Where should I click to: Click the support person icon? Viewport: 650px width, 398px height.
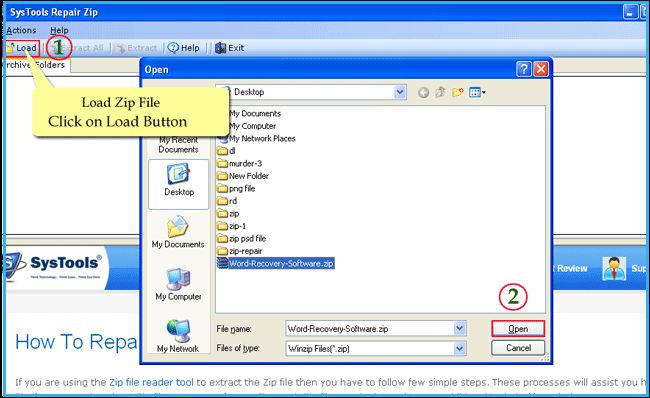[614, 268]
